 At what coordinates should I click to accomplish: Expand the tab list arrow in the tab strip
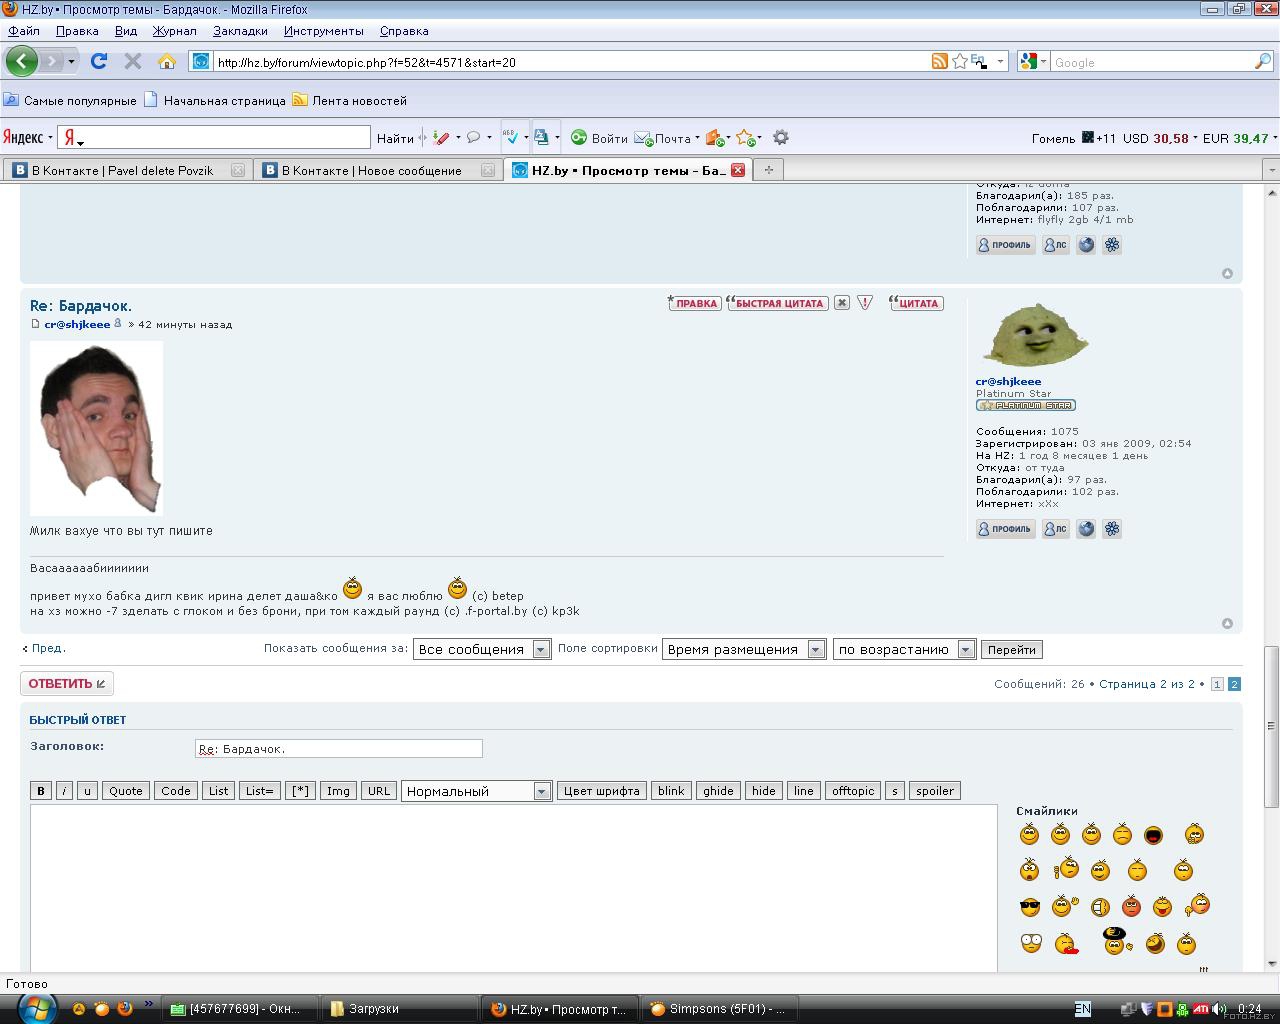coord(1271,170)
